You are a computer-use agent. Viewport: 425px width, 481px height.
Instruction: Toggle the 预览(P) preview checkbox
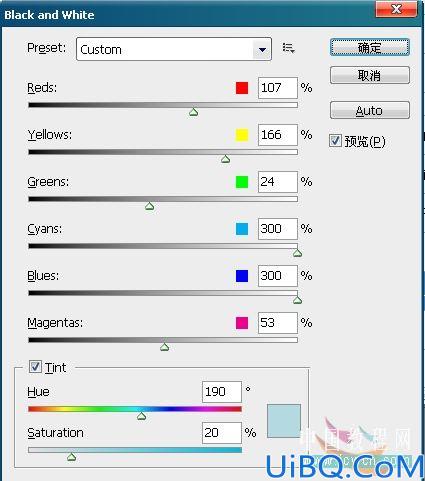335,141
